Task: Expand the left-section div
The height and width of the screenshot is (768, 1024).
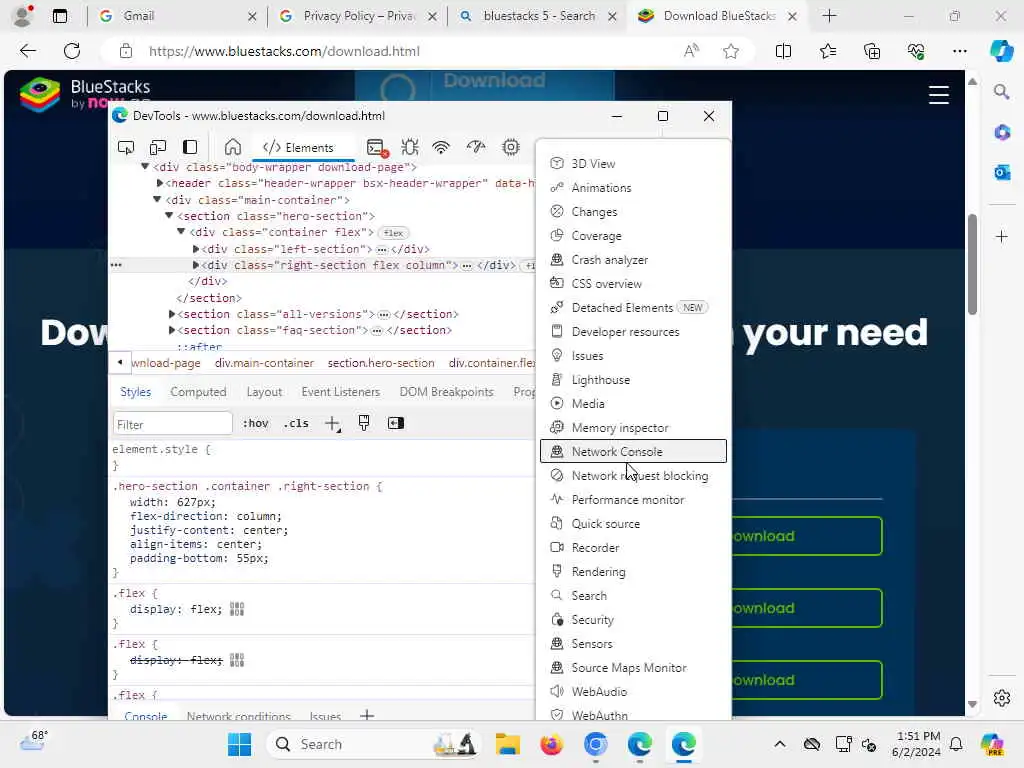Action: (x=195, y=249)
